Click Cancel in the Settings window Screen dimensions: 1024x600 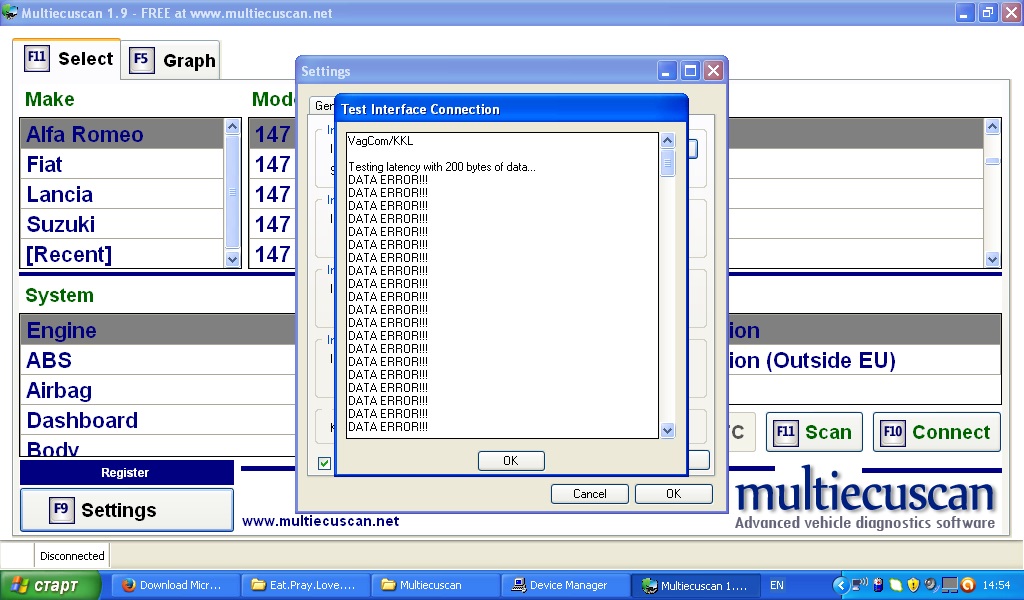tap(590, 494)
